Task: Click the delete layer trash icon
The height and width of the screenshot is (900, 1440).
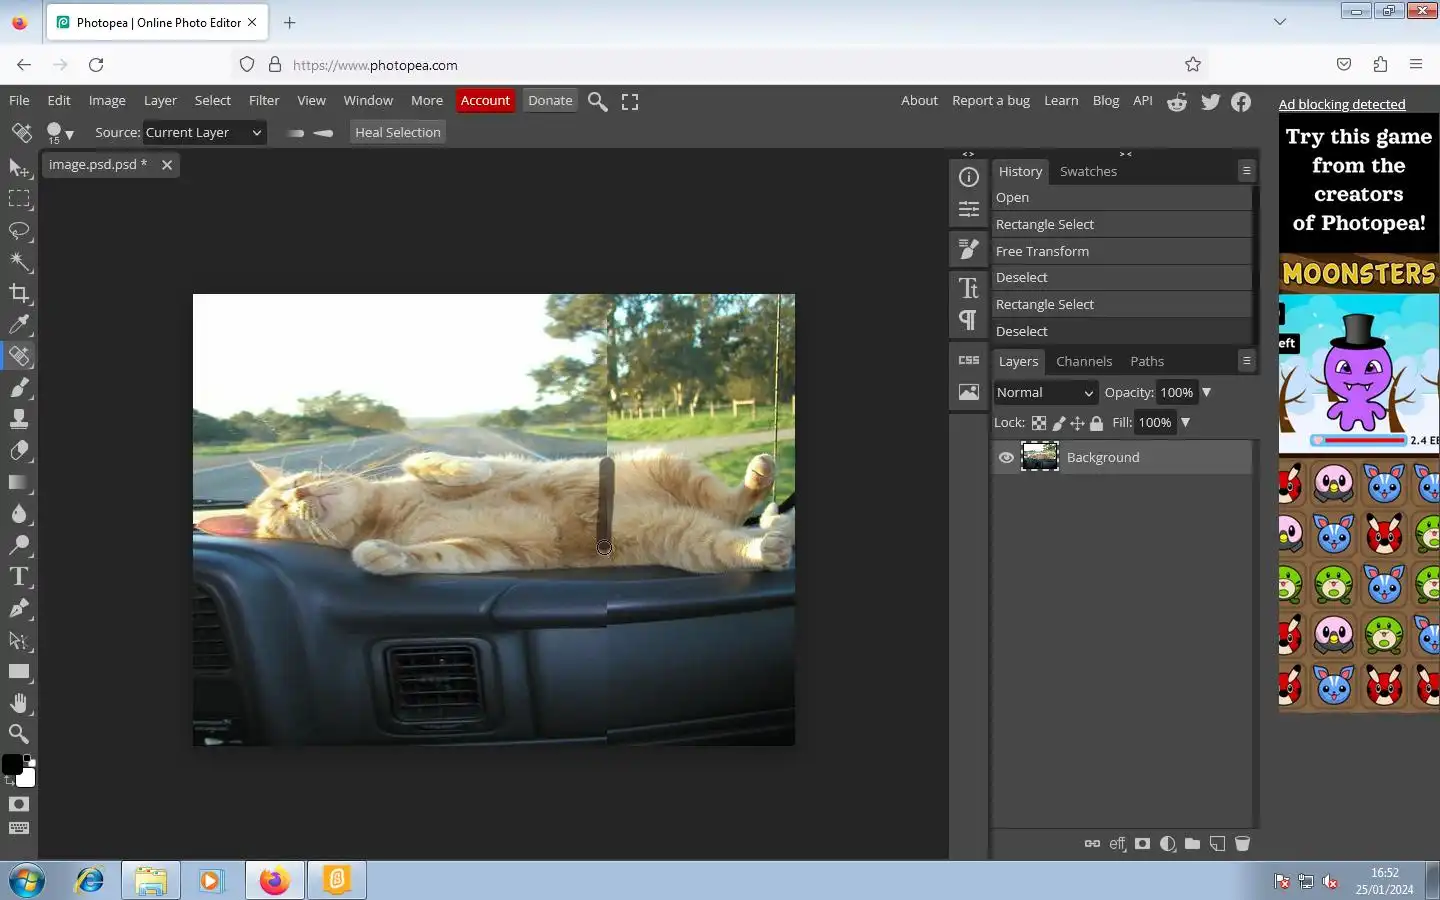Action: pos(1242,844)
